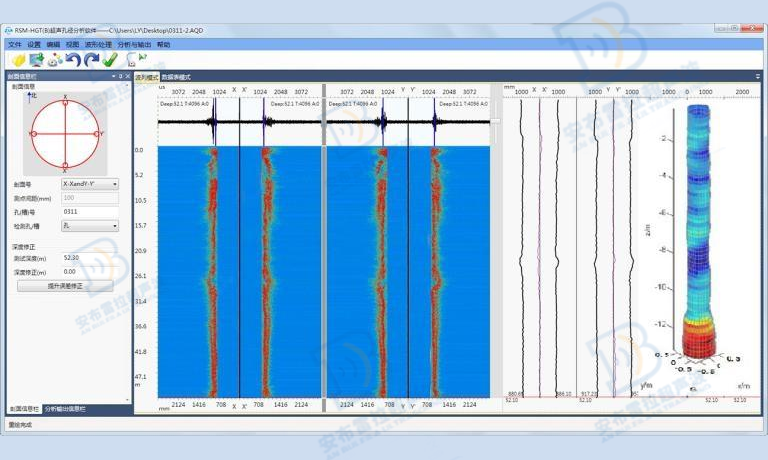Click the top X marker on compass circle
Viewport: 768px width, 460px height.
coord(65,103)
